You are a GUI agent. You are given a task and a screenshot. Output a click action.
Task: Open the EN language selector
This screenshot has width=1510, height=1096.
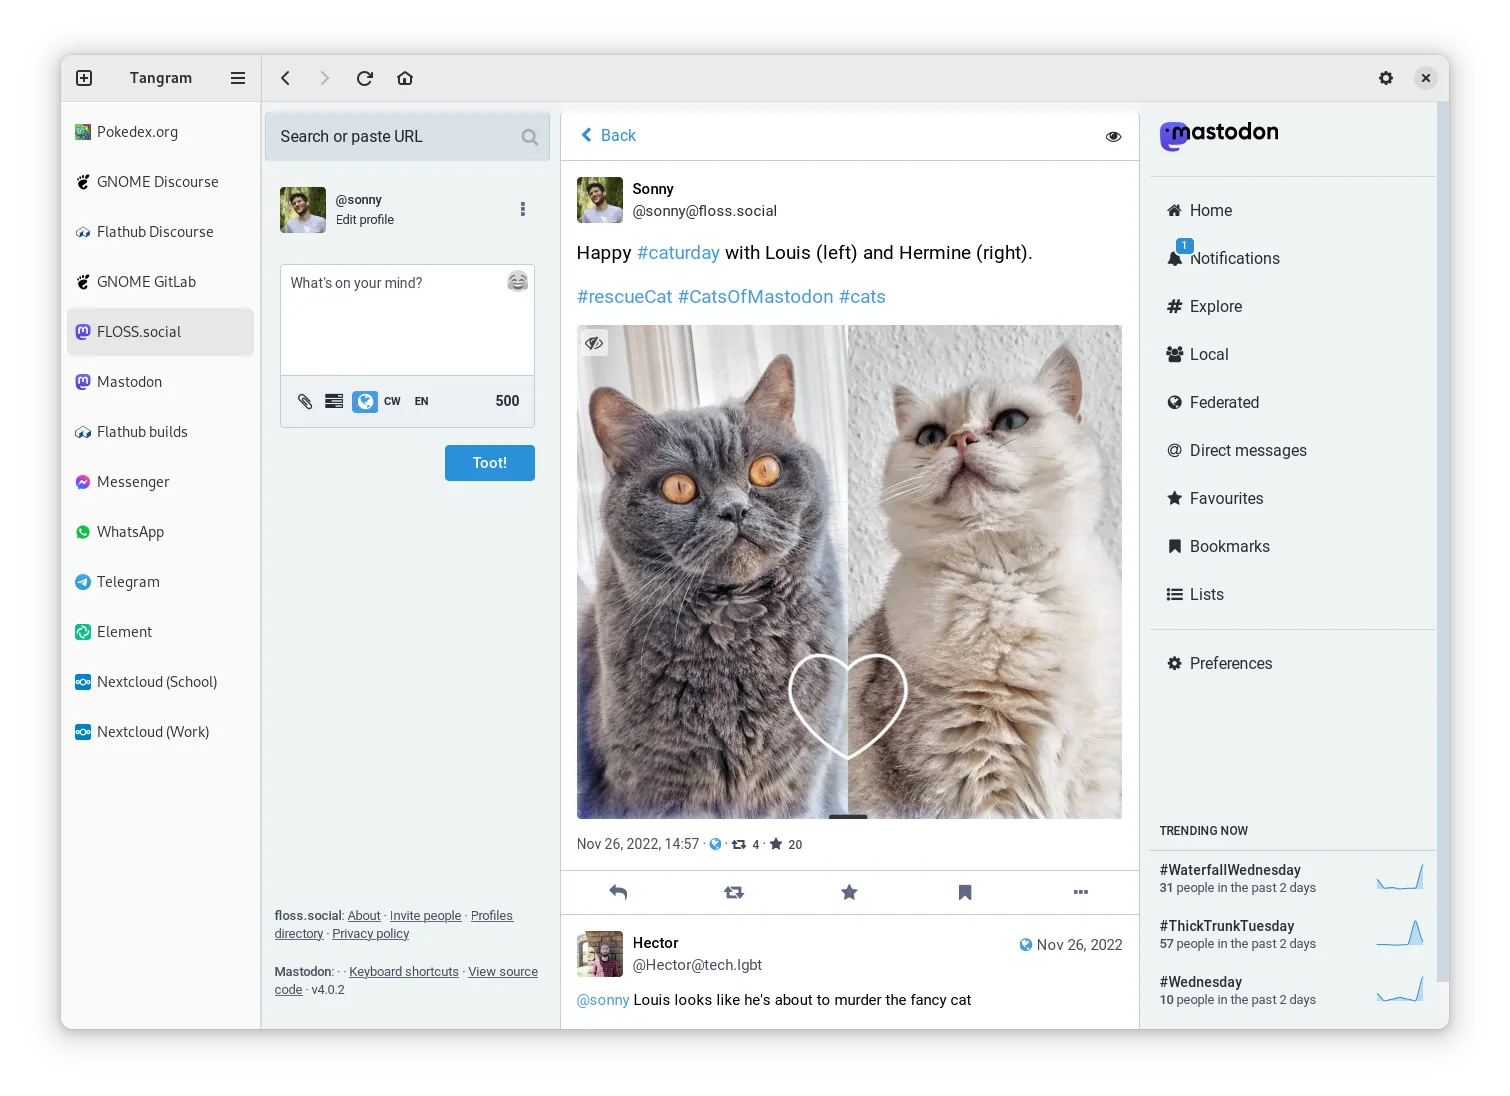(x=421, y=401)
